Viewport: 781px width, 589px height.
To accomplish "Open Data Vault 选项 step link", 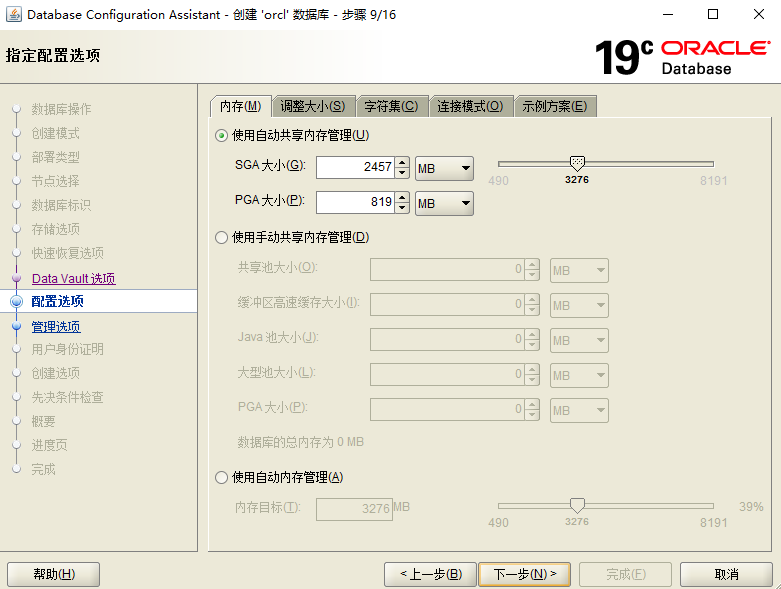I will pos(73,279).
